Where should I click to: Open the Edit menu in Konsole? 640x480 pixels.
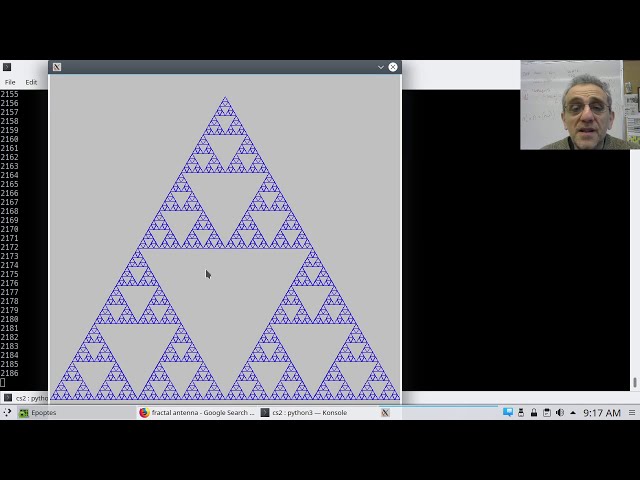tap(31, 82)
